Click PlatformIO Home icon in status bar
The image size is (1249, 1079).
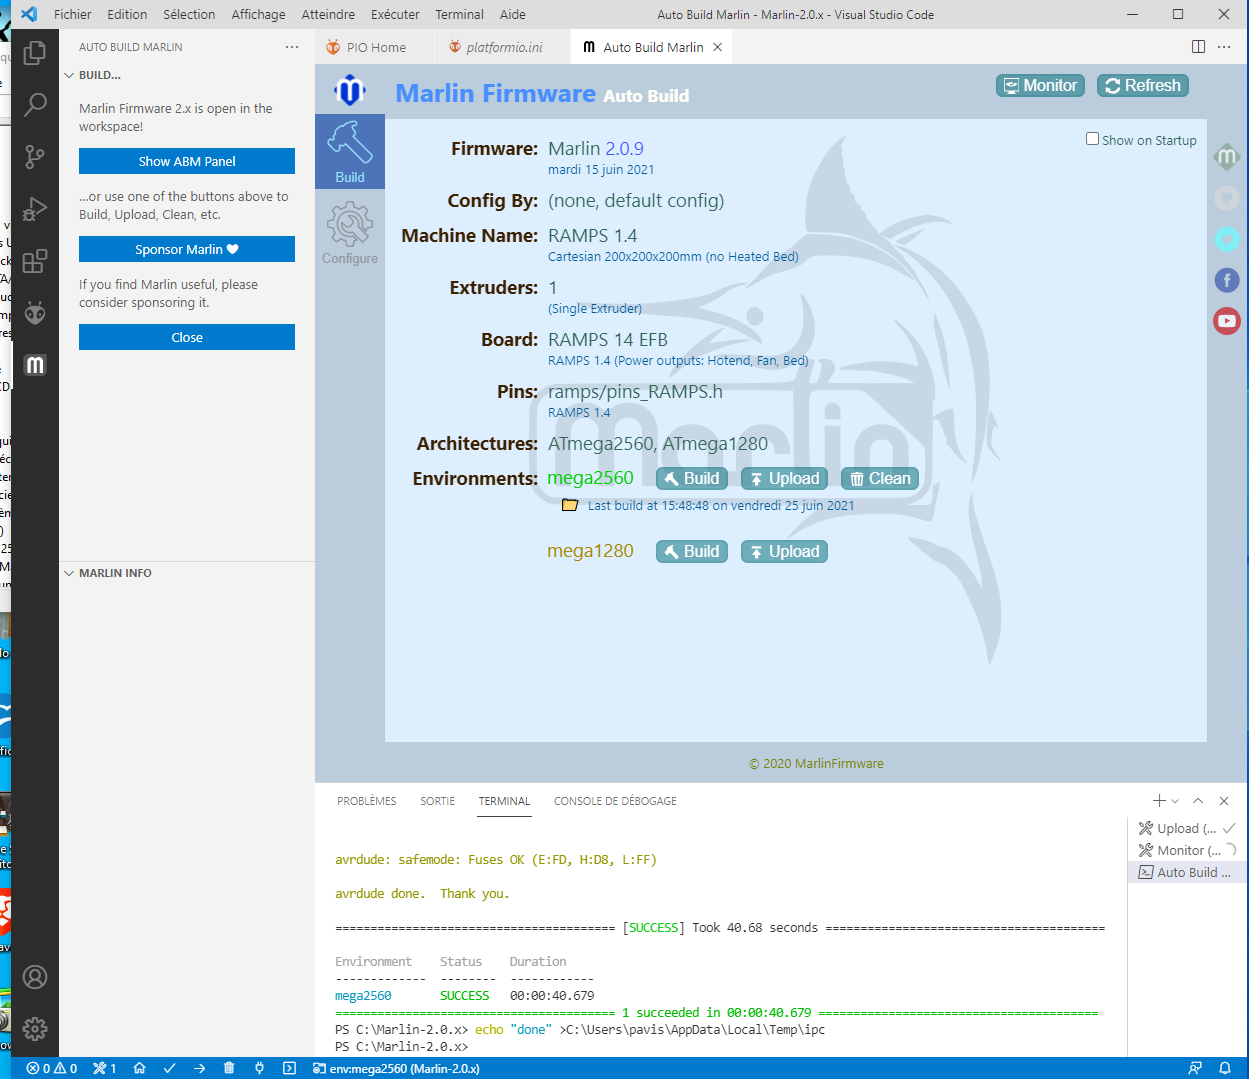(x=139, y=1068)
